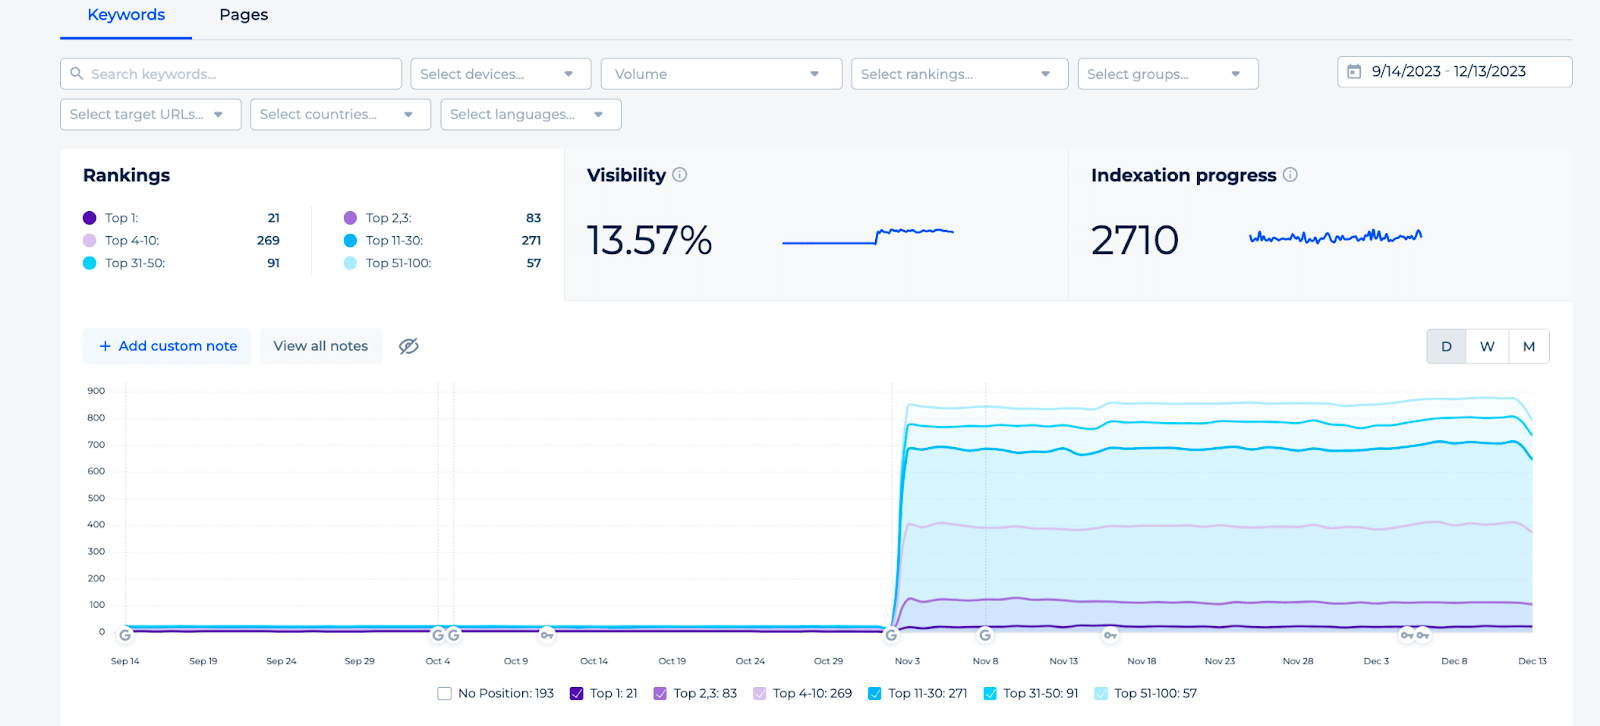Open the Select devices dropdown

click(500, 74)
